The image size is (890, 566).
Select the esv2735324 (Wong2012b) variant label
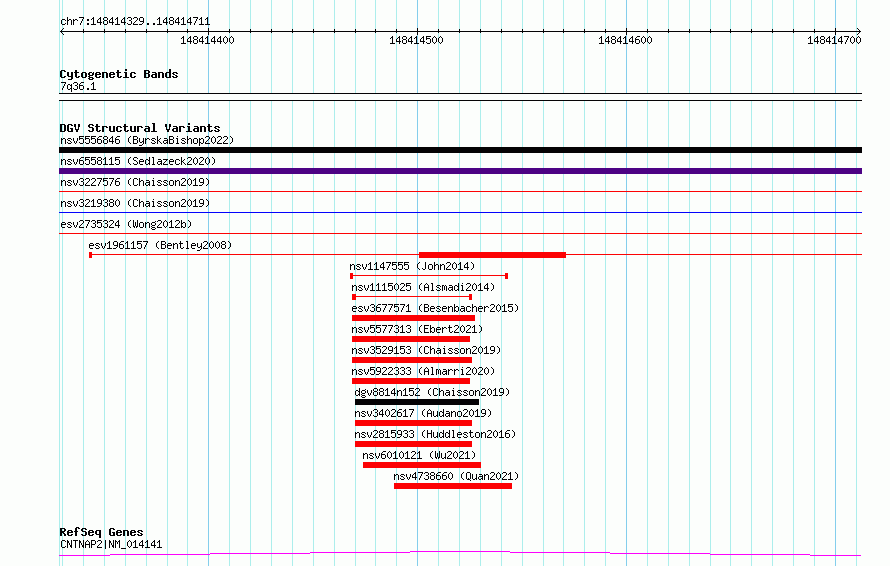click(126, 224)
